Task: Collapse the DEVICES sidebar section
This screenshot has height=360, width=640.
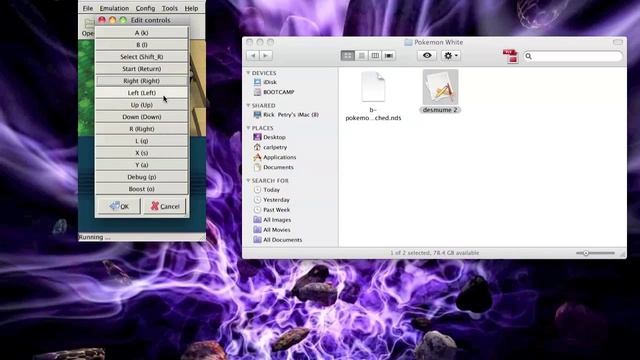Action: [x=248, y=73]
